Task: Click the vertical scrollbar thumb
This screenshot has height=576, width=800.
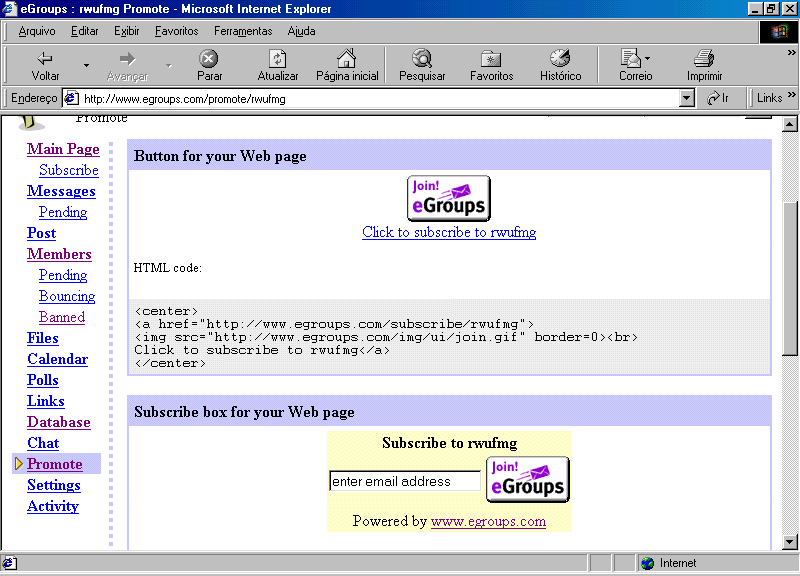Action: point(789,278)
